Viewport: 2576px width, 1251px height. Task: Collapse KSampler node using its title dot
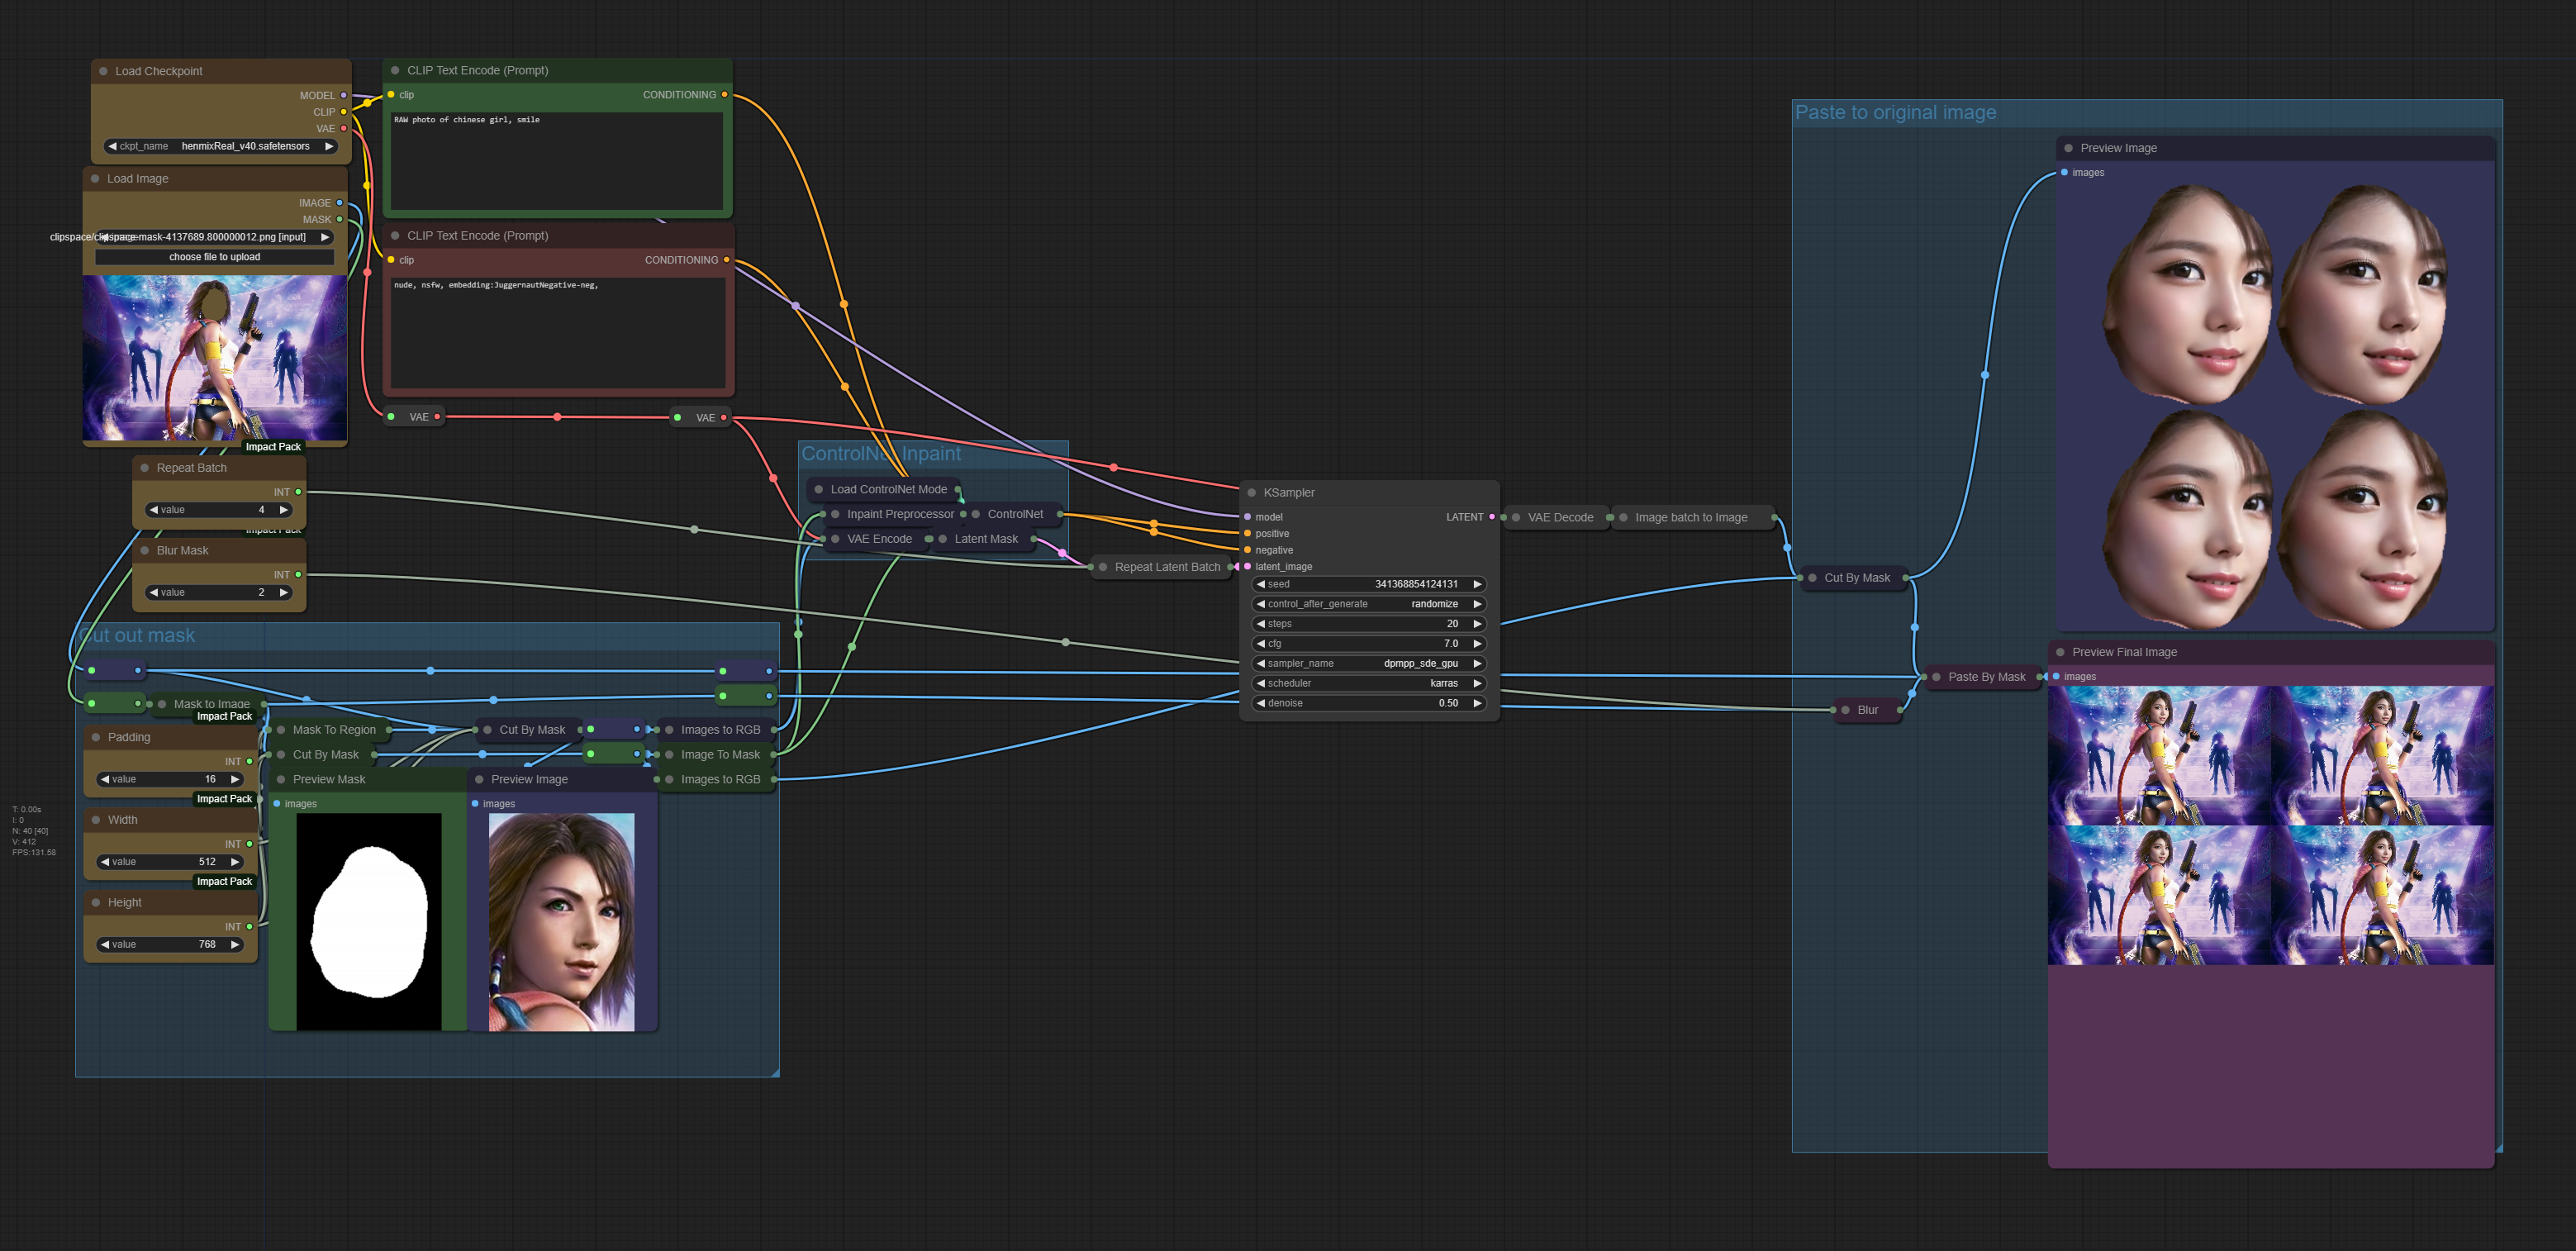(1251, 492)
